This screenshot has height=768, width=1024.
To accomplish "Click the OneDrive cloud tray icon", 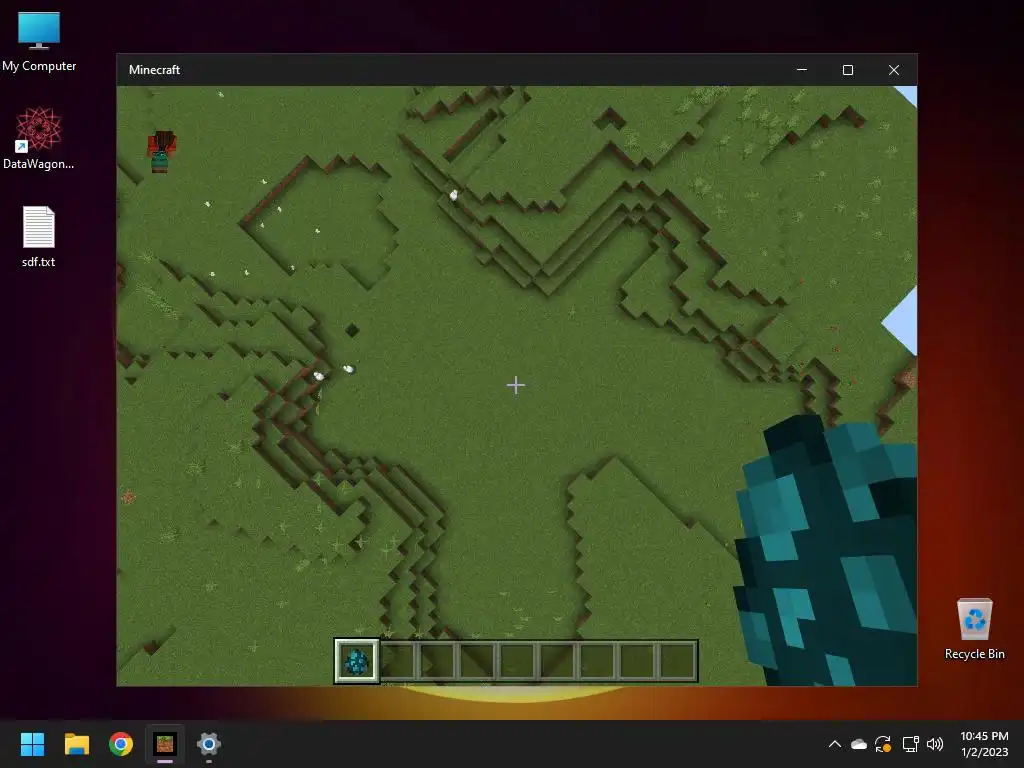I will point(859,744).
